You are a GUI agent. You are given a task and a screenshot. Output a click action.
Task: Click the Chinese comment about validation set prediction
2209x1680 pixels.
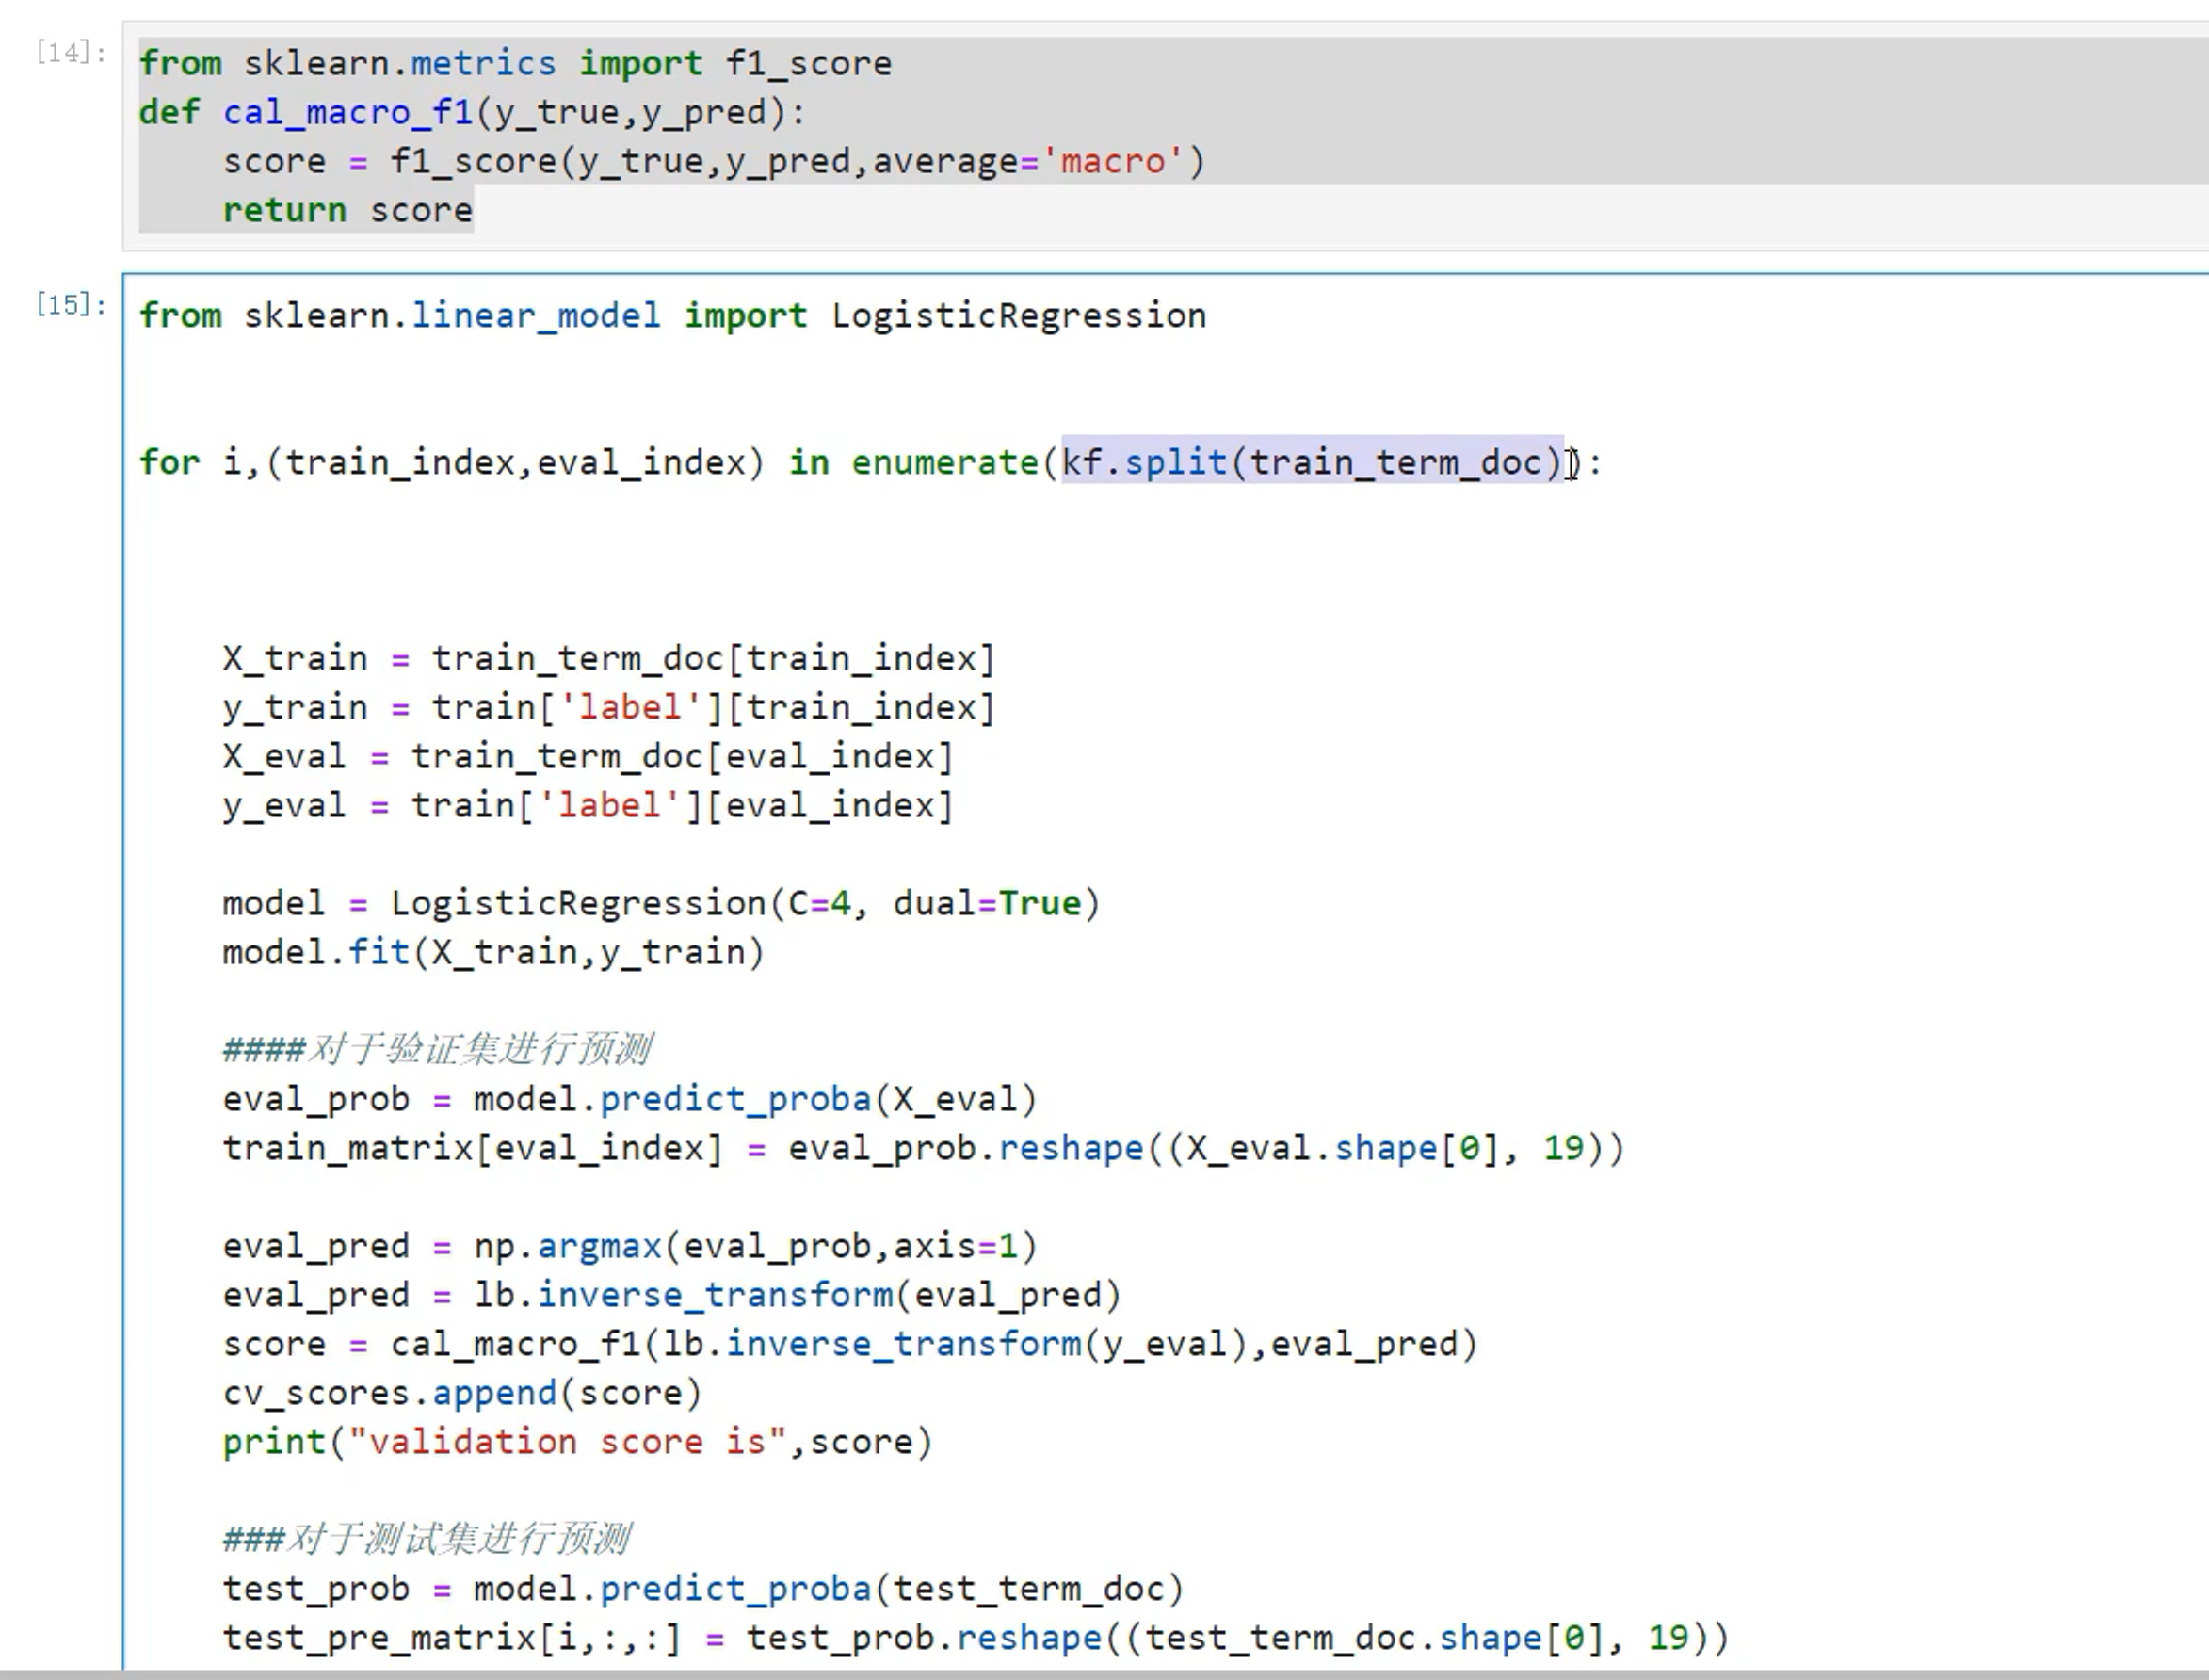pyautogui.click(x=437, y=1049)
